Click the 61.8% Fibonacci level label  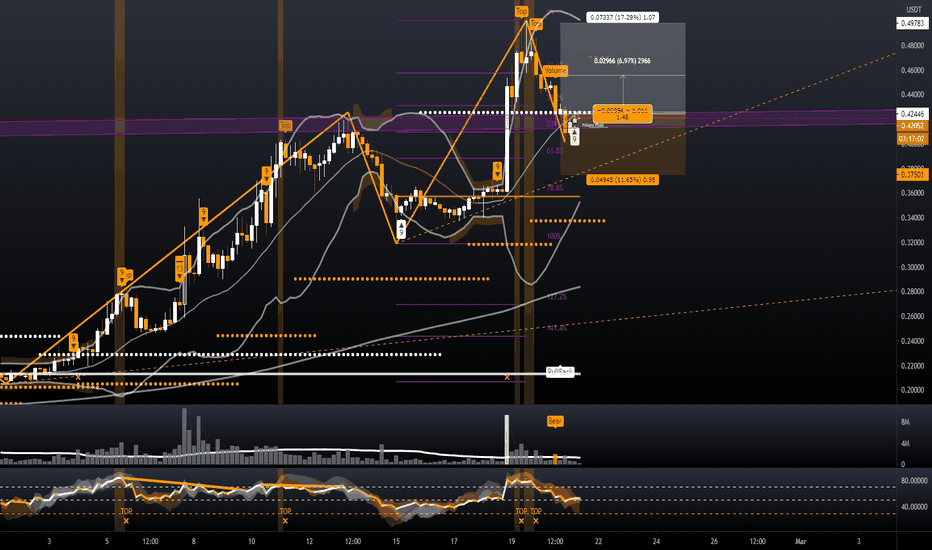pos(554,151)
